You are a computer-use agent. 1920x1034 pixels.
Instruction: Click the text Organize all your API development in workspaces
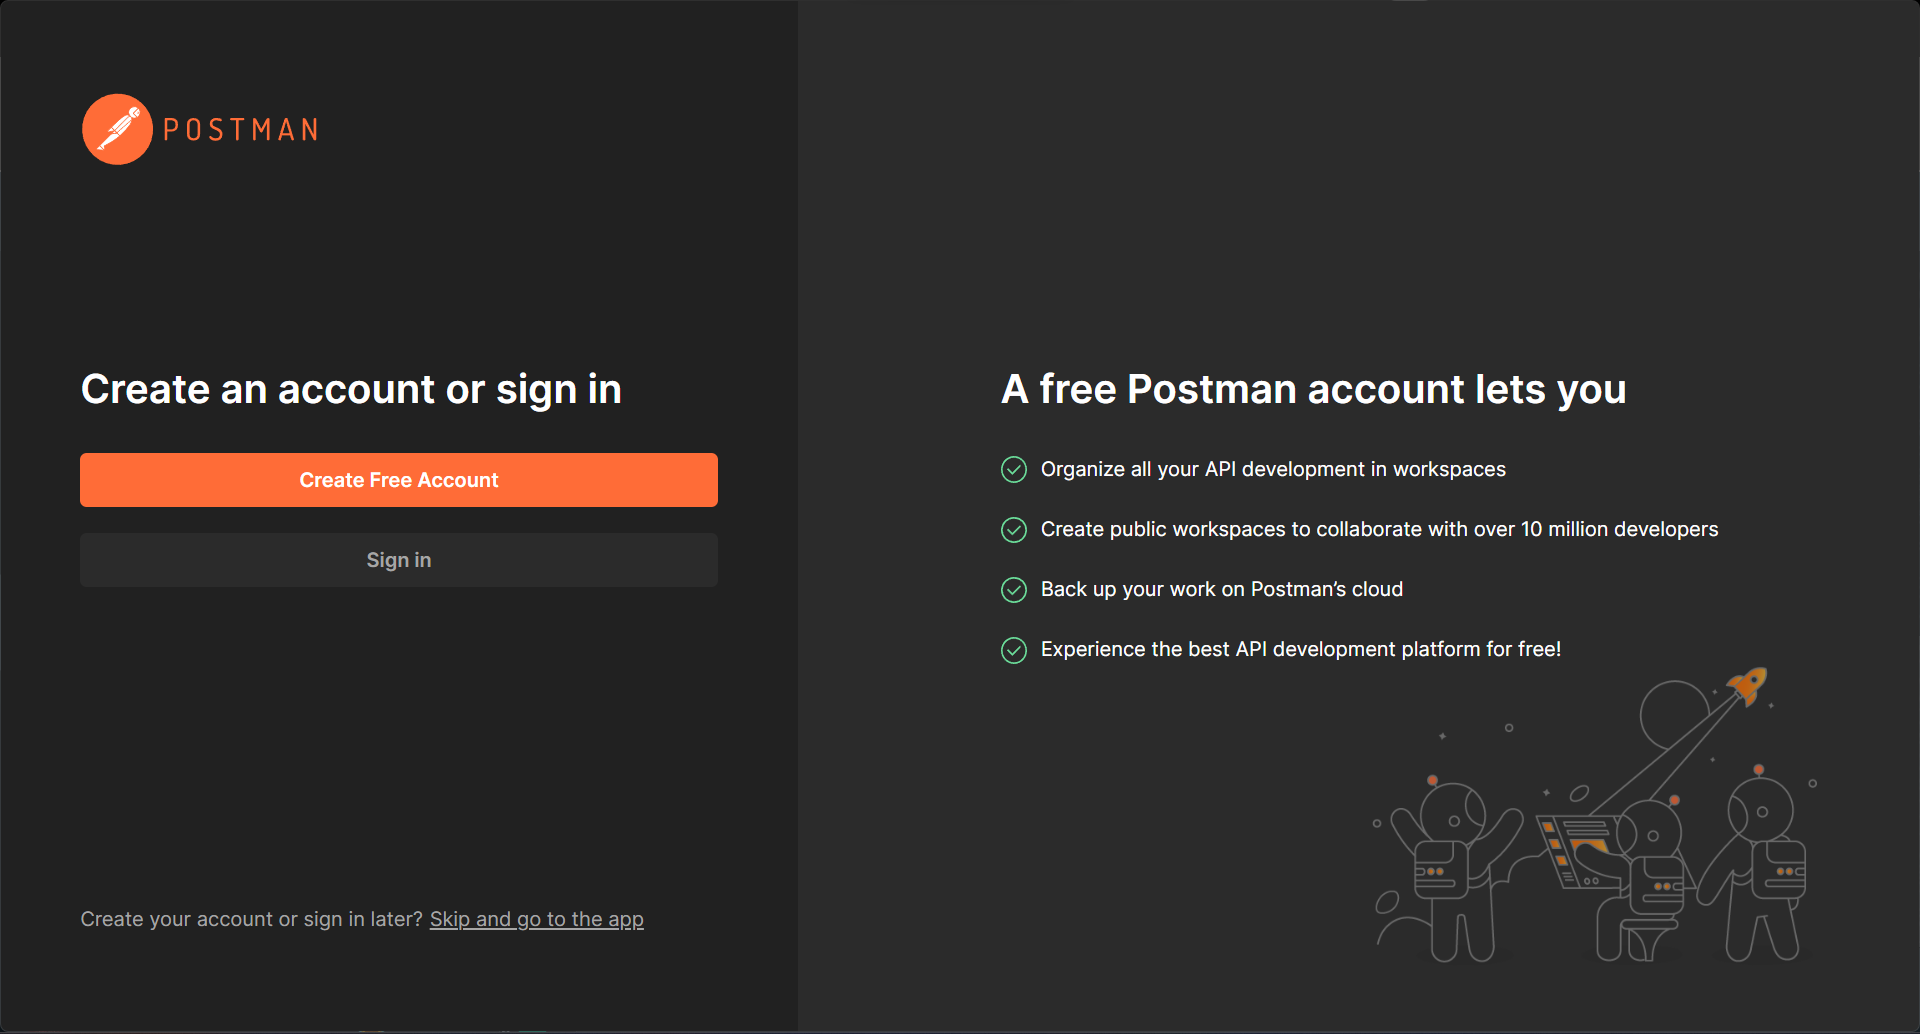tap(1273, 469)
